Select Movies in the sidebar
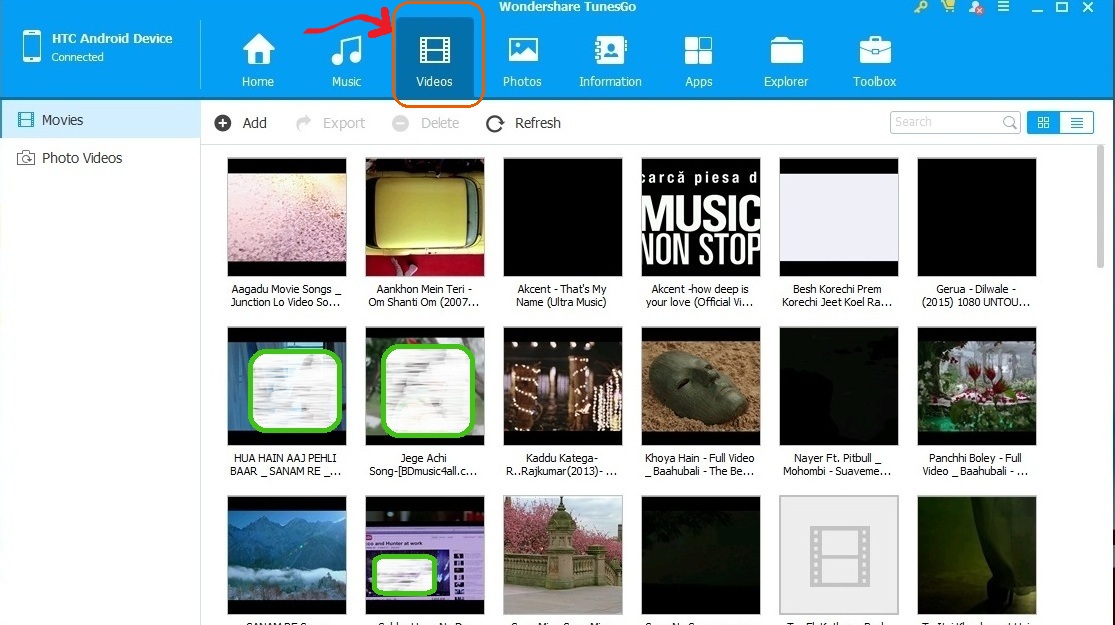 coord(62,120)
